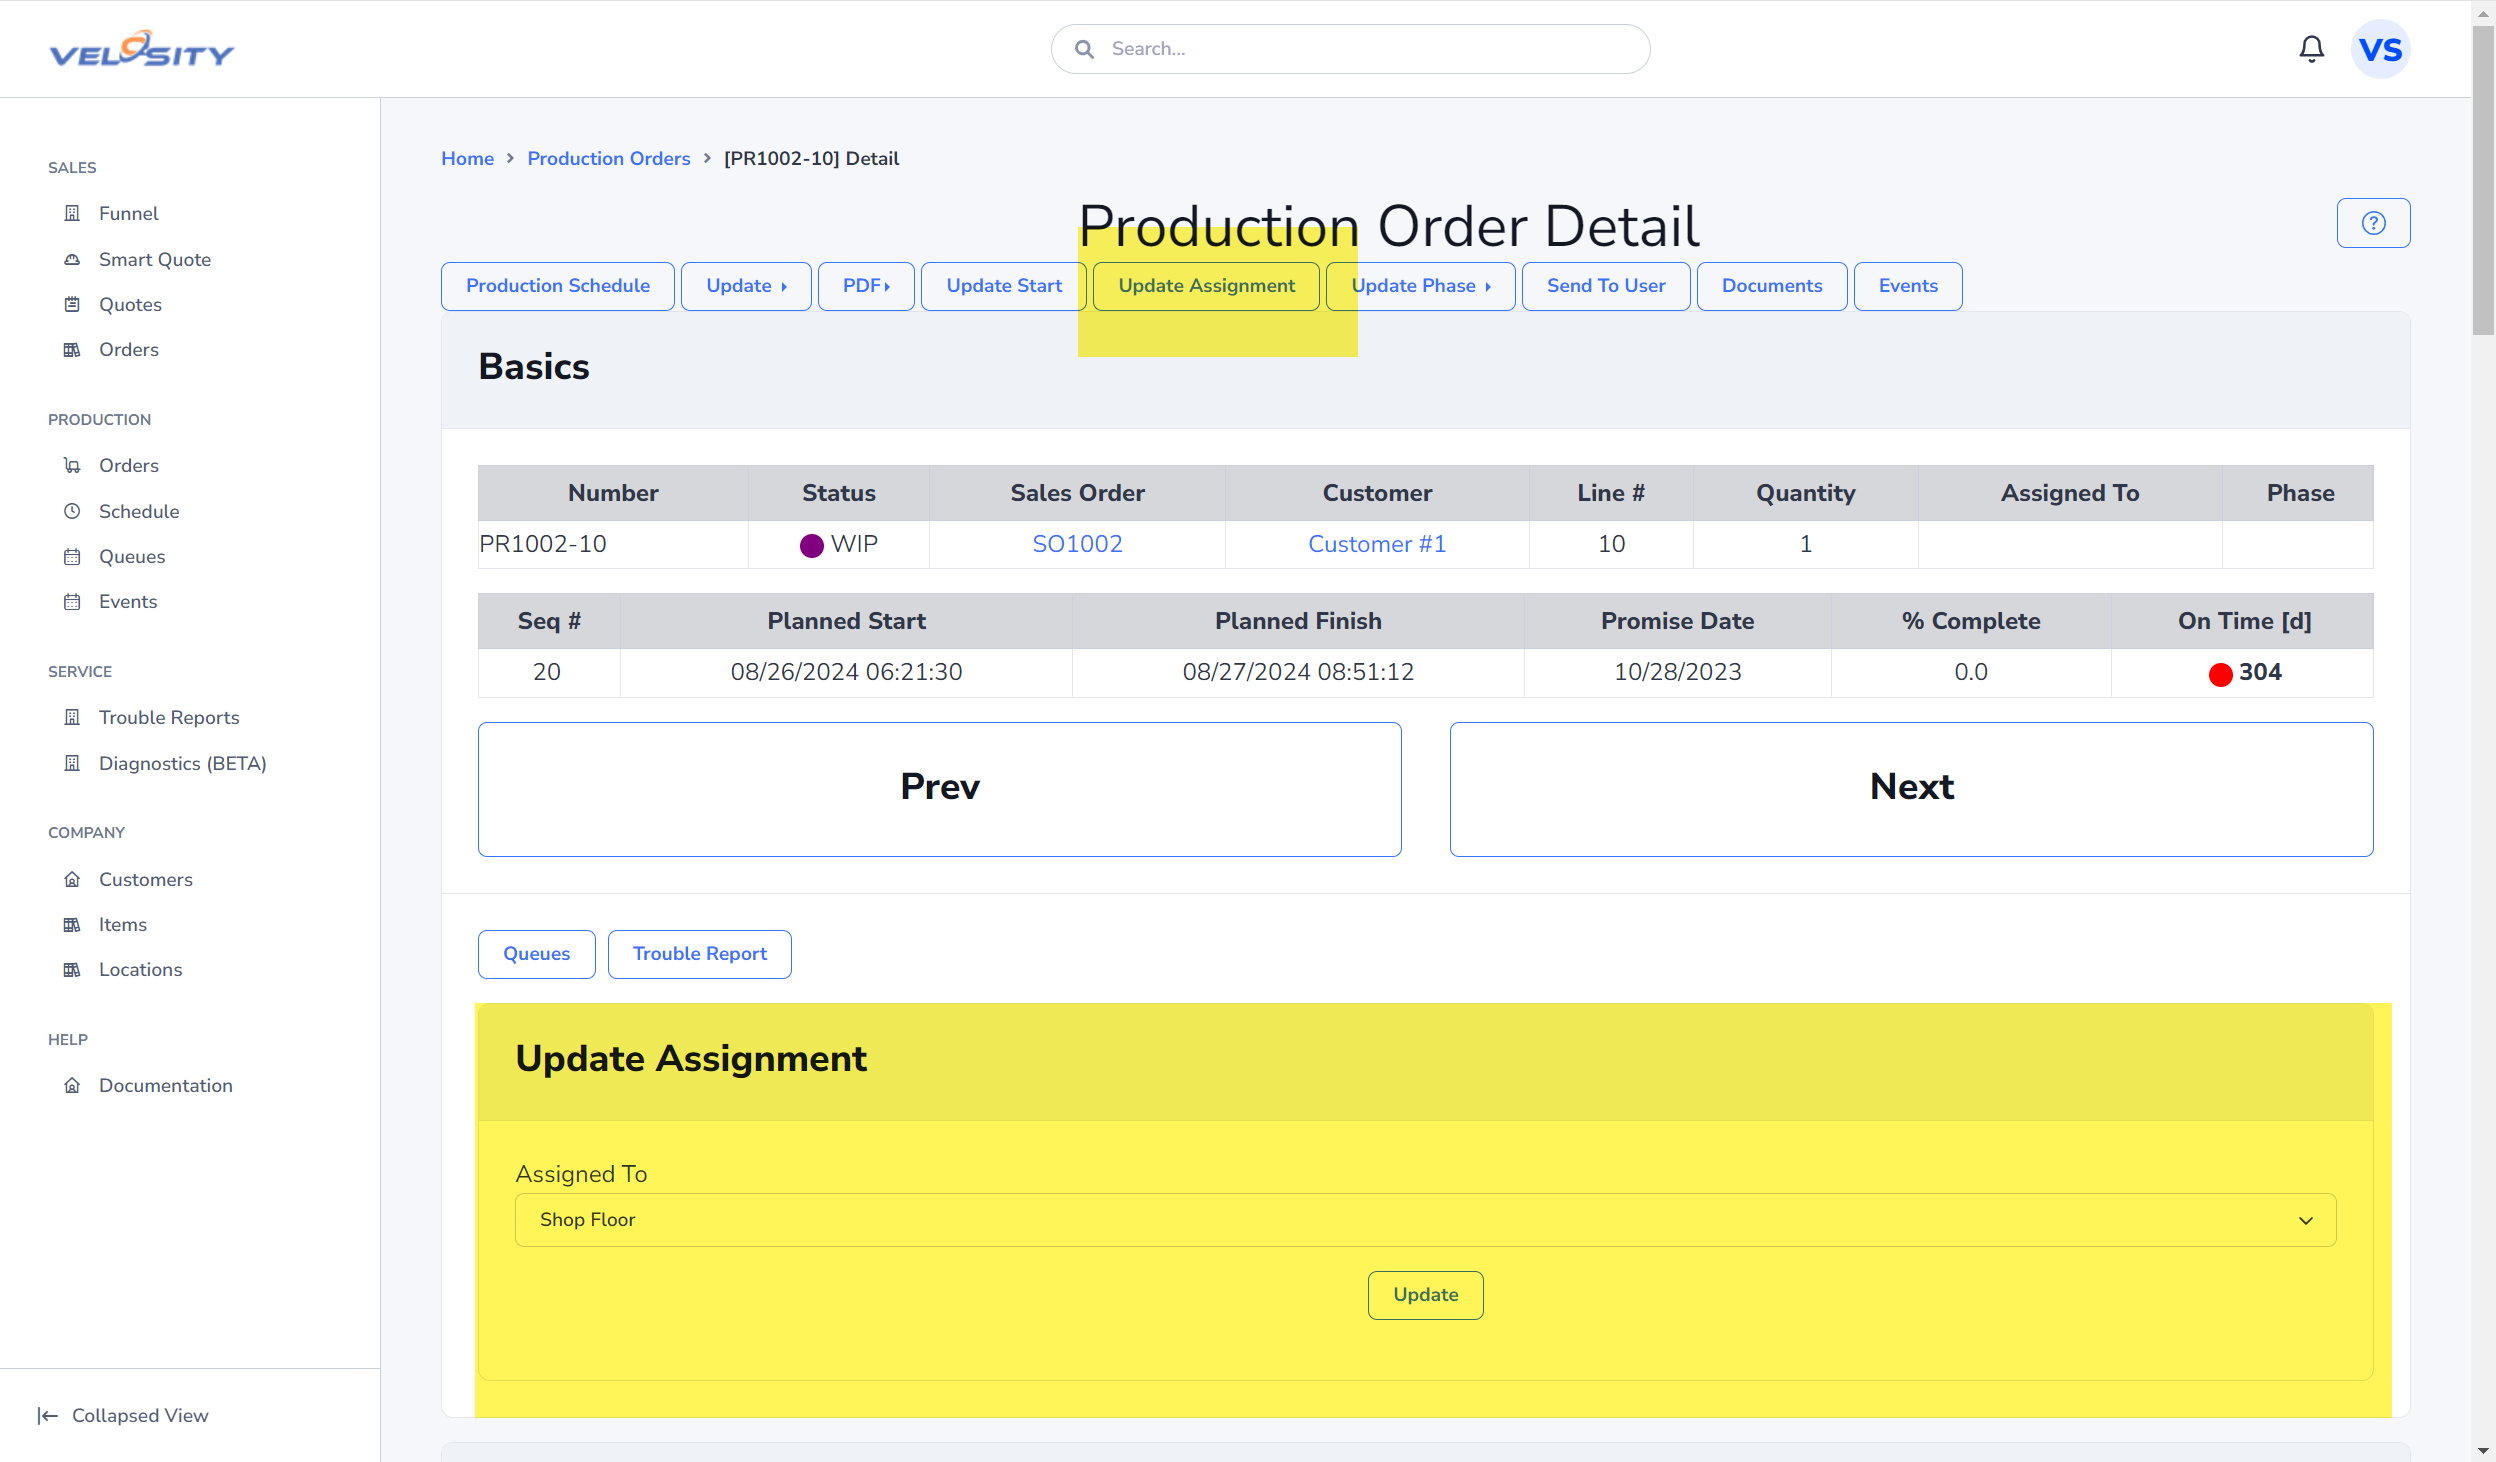The image size is (2496, 1462).
Task: Click the Velosity logo
Action: click(x=142, y=49)
